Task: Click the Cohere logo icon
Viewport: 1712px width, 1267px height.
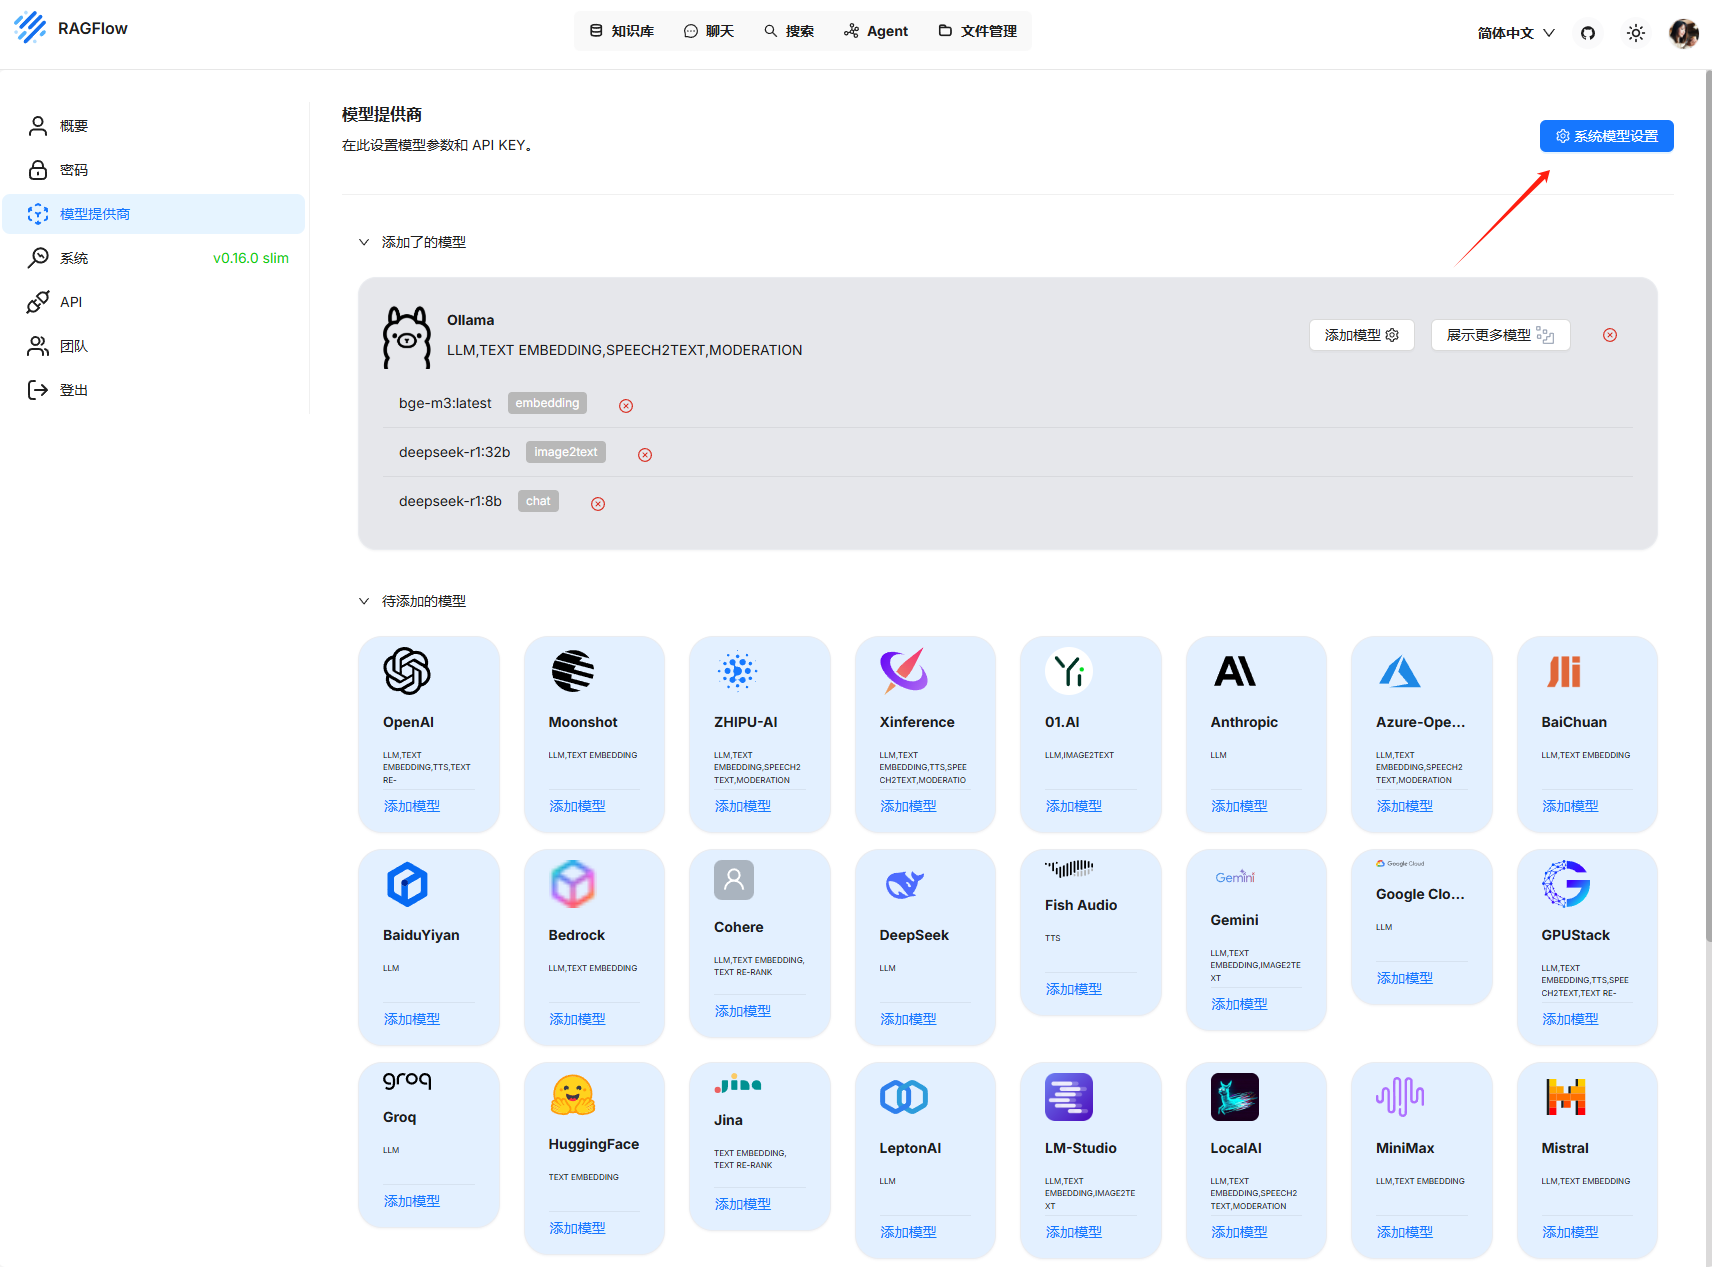Action: tap(734, 880)
